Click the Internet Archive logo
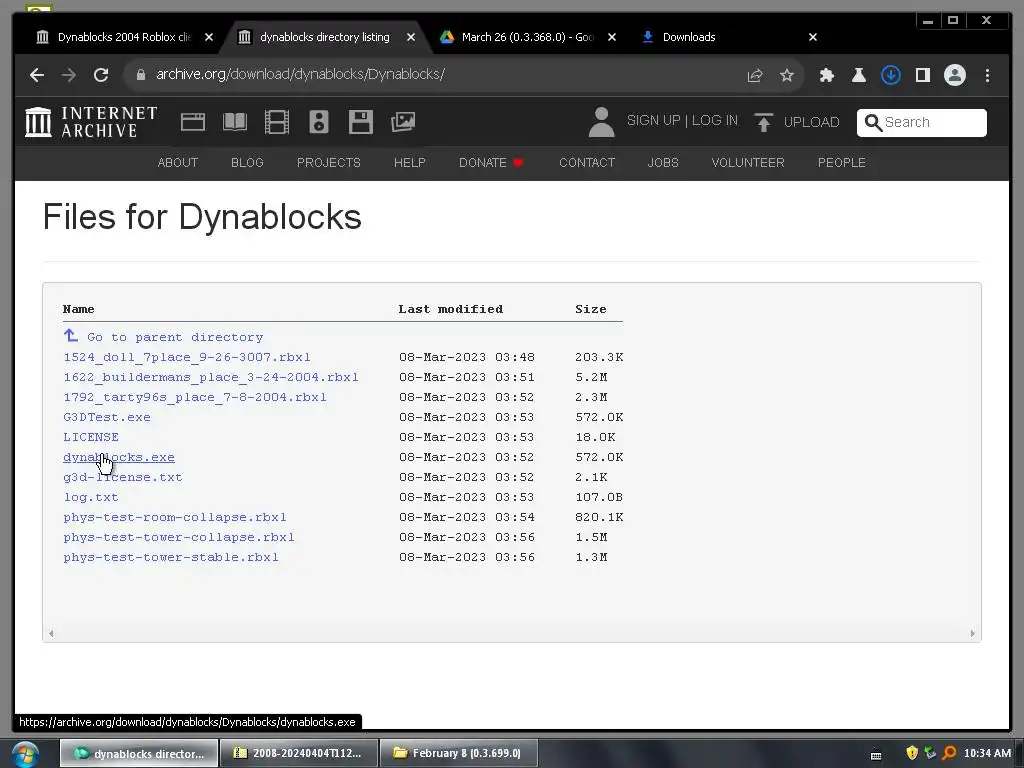 tap(91, 122)
